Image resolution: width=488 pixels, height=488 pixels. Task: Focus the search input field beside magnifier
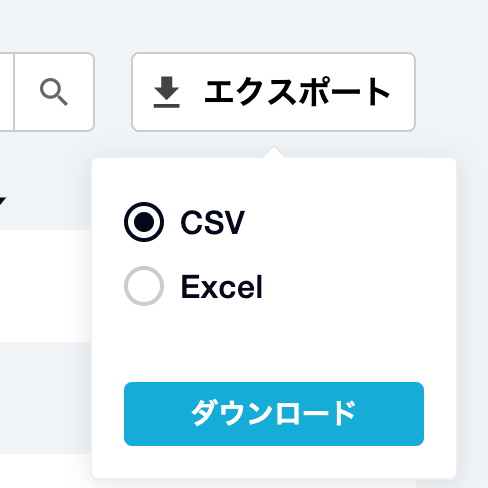pyautogui.click(x=7, y=92)
